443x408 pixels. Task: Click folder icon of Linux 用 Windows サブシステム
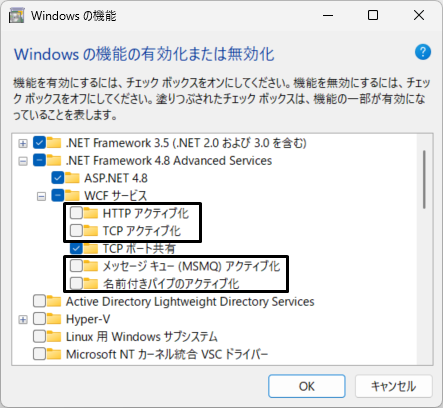coord(54,337)
